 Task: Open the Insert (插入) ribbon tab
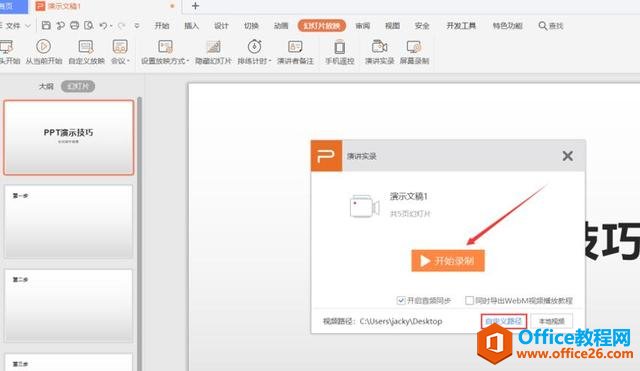(x=191, y=26)
